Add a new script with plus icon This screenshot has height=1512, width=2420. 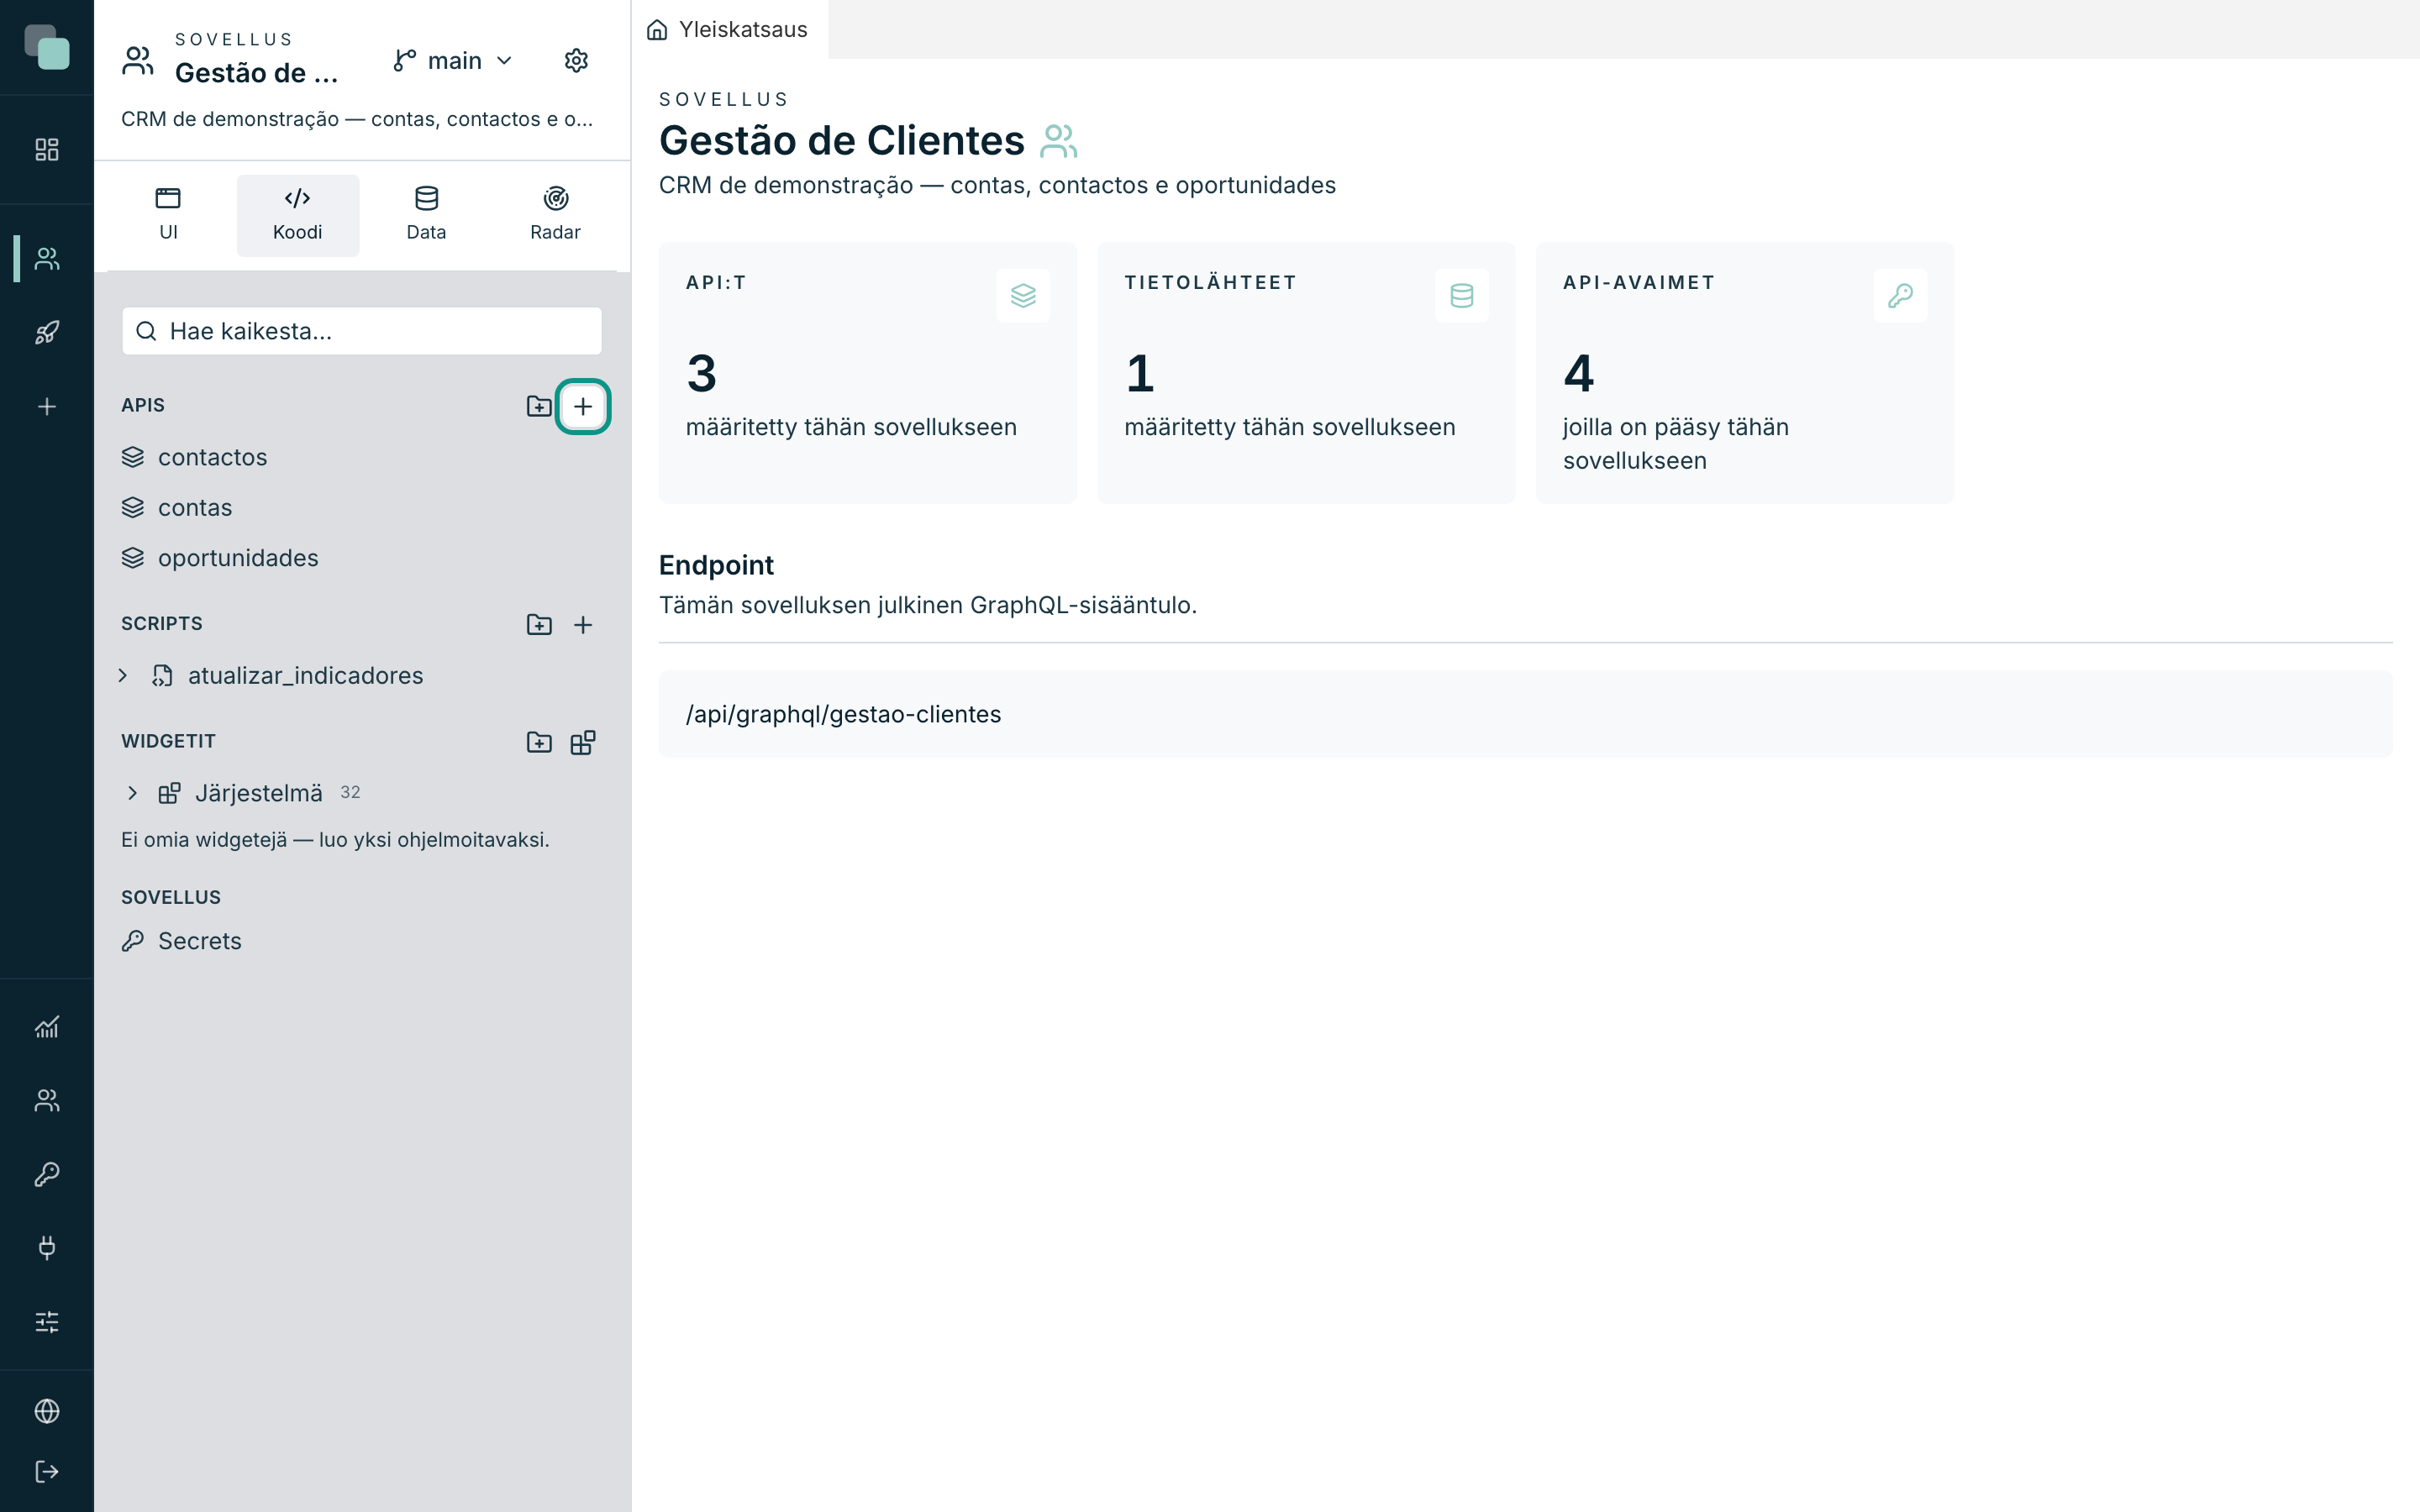pos(583,625)
